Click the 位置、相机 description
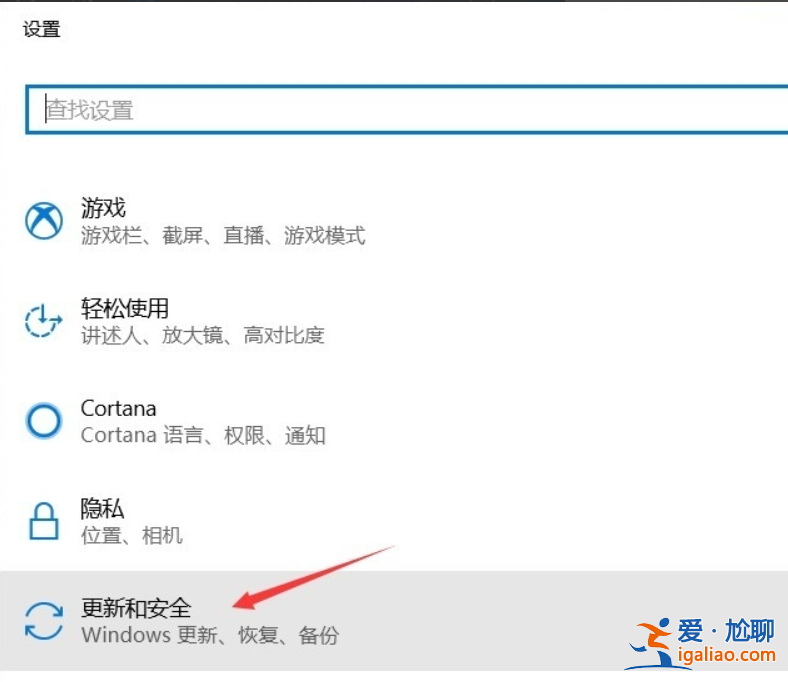Screen dimensions: 788x682 (132, 535)
